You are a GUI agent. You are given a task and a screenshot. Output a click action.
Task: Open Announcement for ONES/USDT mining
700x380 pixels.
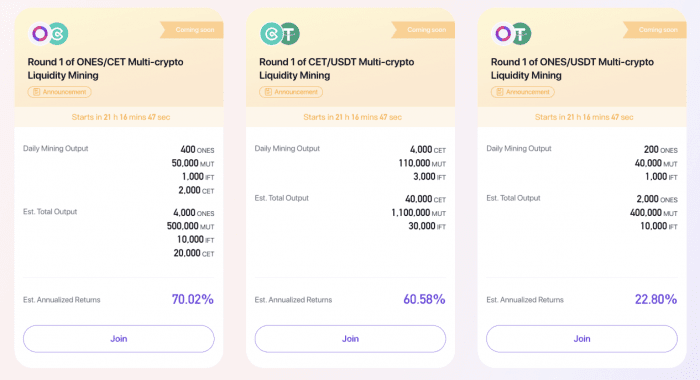523,92
